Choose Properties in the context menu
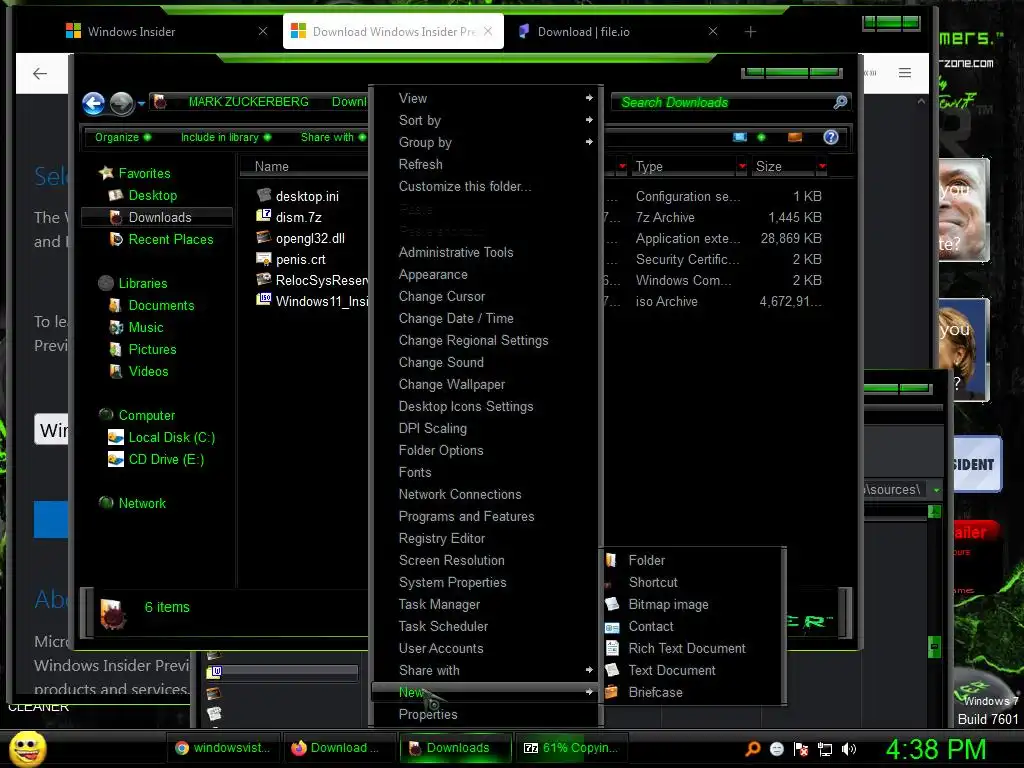This screenshot has width=1024, height=768. click(x=428, y=714)
